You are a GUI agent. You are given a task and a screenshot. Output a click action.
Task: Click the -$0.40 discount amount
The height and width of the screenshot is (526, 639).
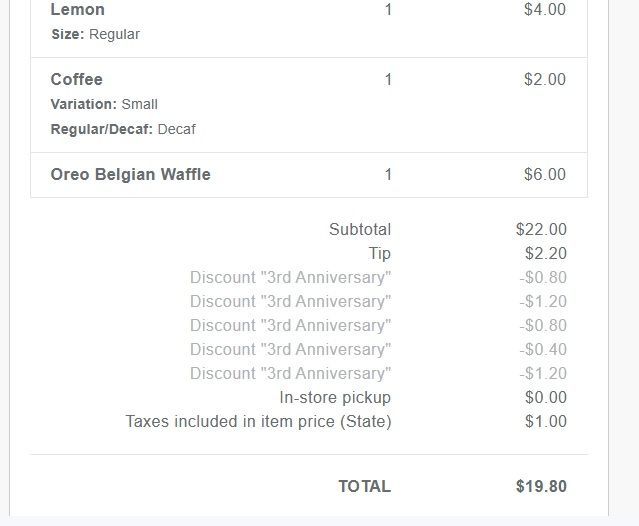coord(542,350)
